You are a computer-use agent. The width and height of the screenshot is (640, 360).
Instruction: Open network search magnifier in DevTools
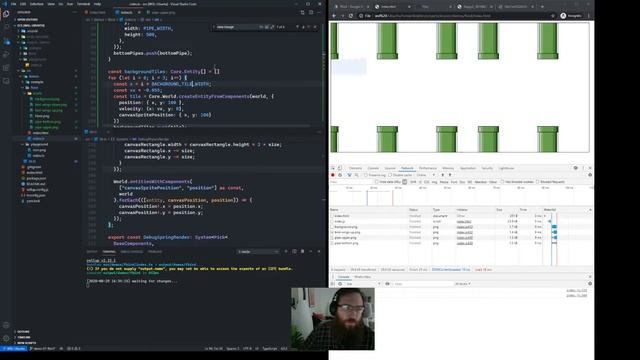pos(356,175)
